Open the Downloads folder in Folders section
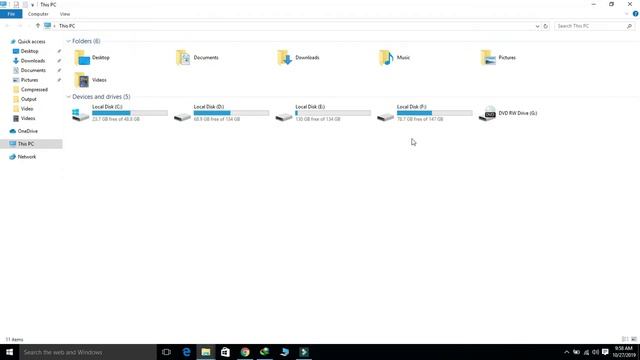This screenshot has height=360, width=640. pos(299,58)
